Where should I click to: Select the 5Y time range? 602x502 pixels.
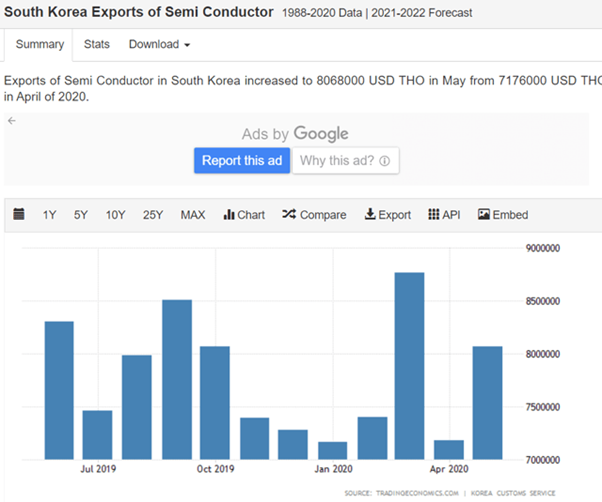(x=81, y=215)
